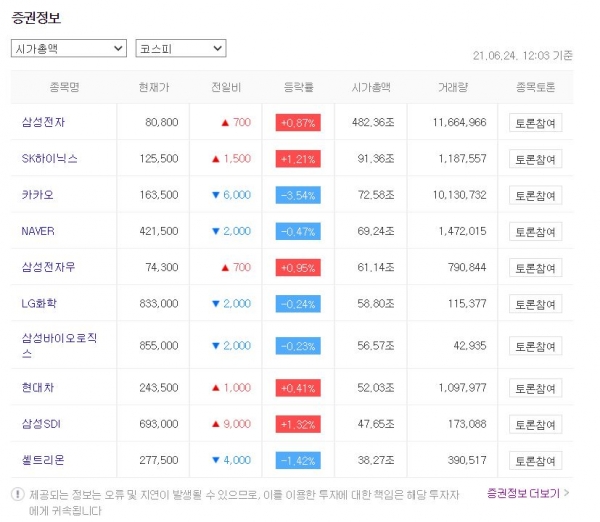Click 토론참여 button for 현대차
The image size is (600, 522).
[x=535, y=388]
